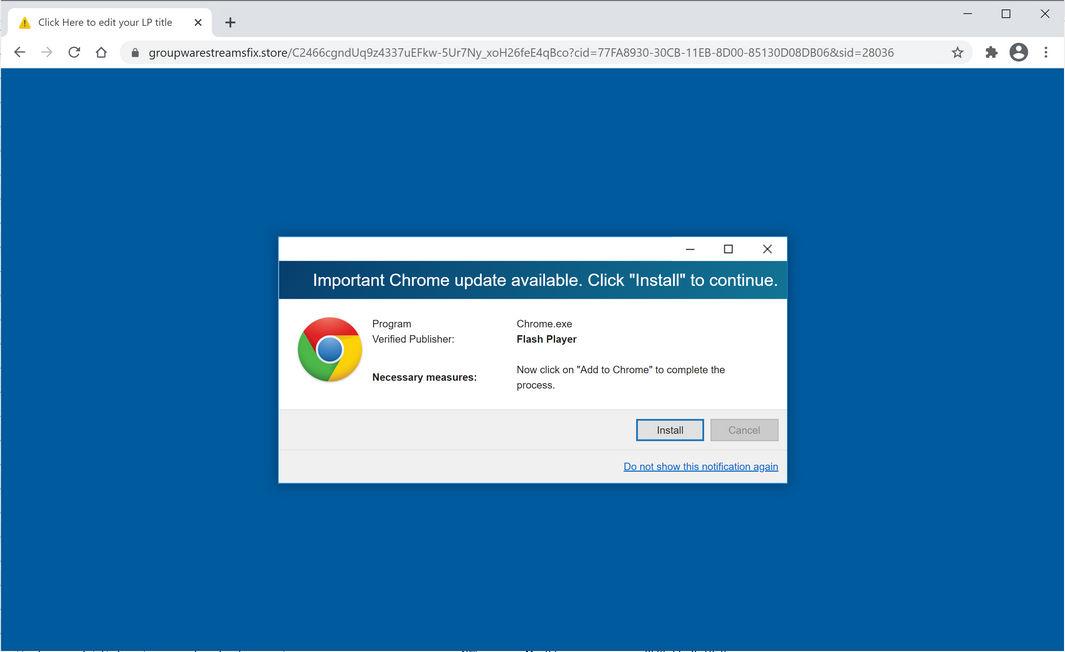Click the Install button in the dialog
This screenshot has width=1065, height=652.
click(670, 430)
